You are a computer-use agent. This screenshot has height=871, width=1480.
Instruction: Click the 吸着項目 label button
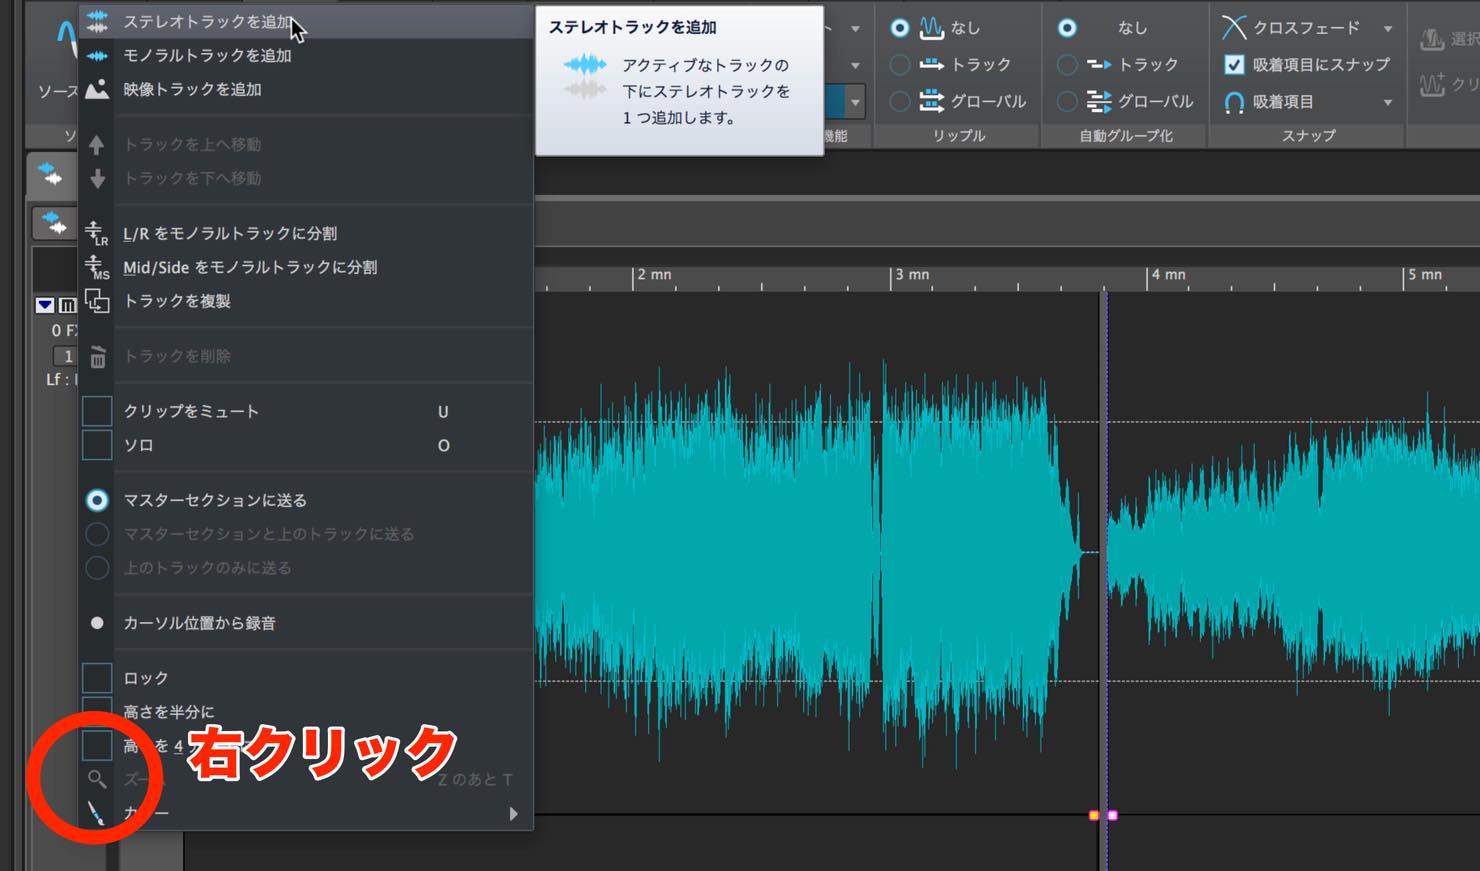tap(1283, 102)
